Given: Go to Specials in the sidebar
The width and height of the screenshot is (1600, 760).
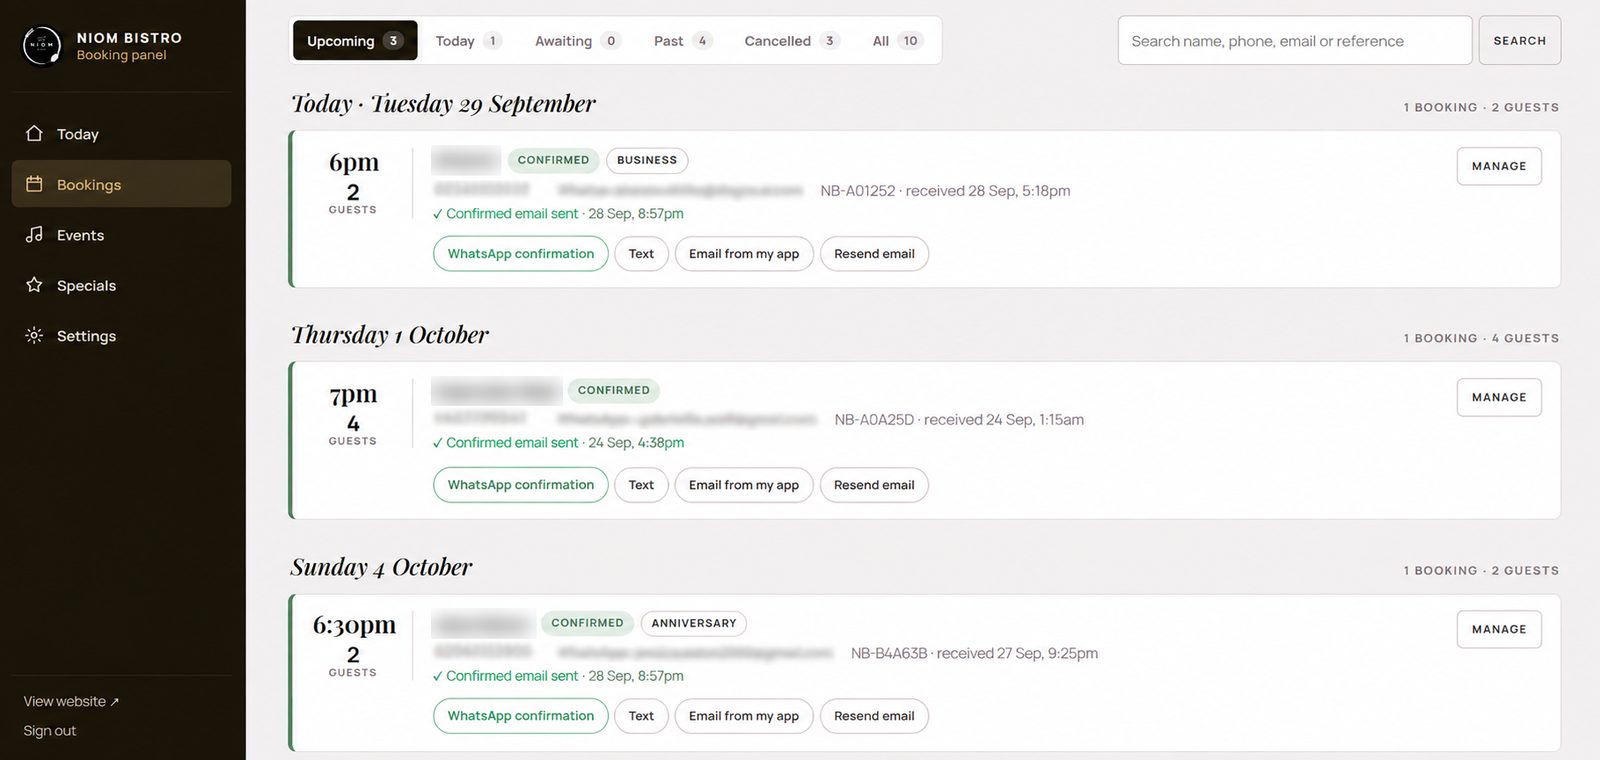Looking at the screenshot, I should [x=121, y=285].
